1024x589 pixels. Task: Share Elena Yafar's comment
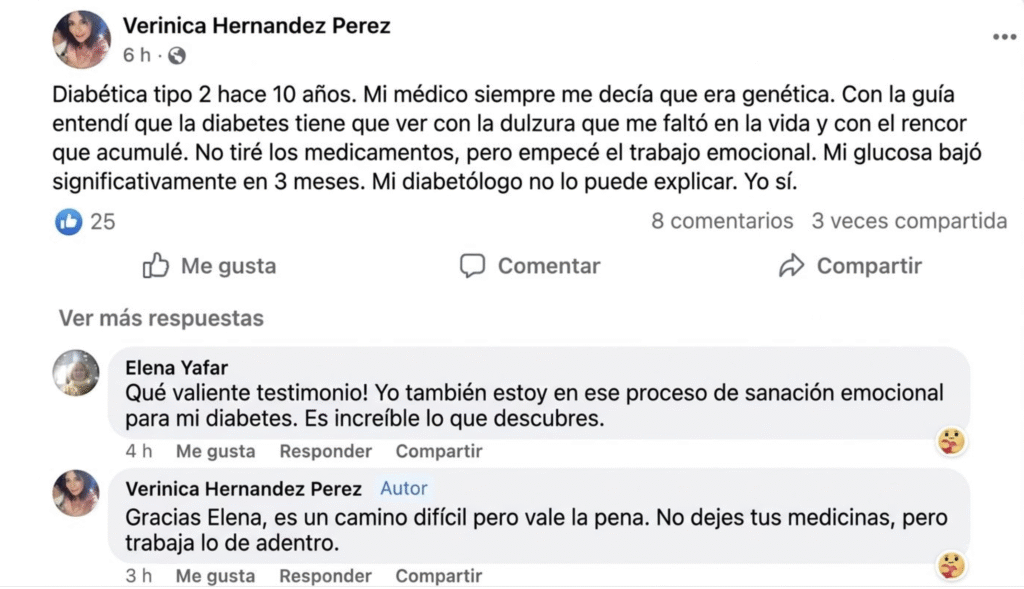coord(438,451)
